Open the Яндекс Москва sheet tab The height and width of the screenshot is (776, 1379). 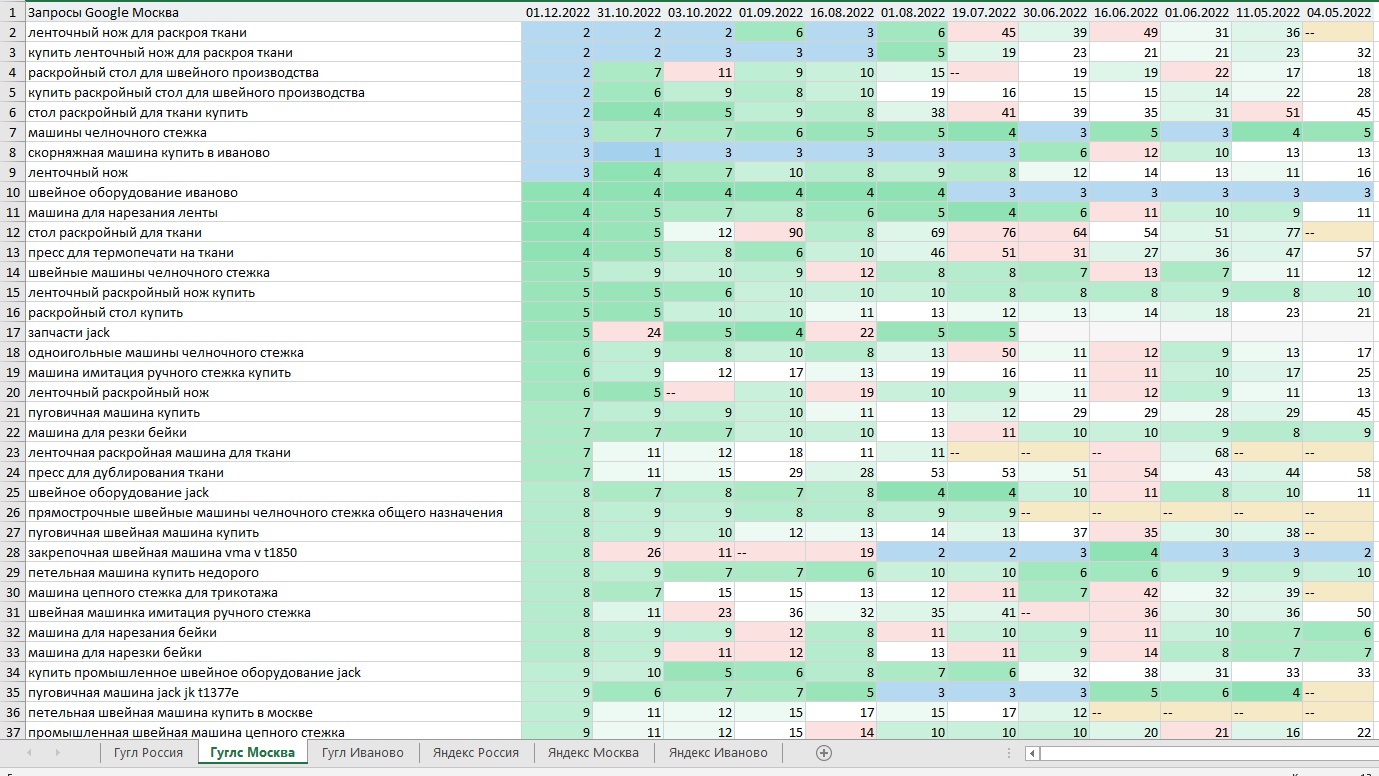[x=593, y=753]
